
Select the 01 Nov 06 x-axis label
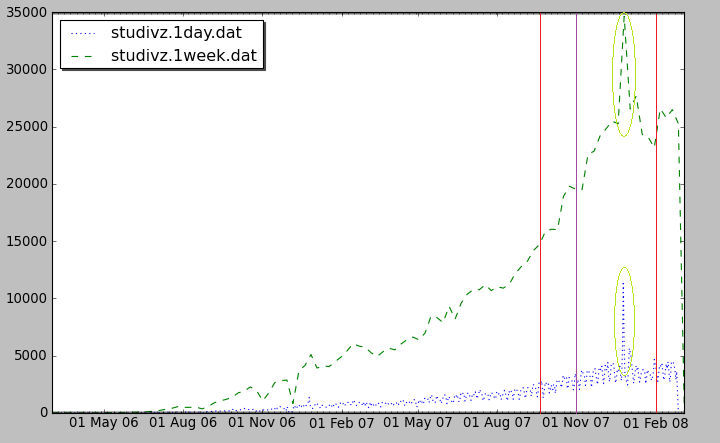262,423
